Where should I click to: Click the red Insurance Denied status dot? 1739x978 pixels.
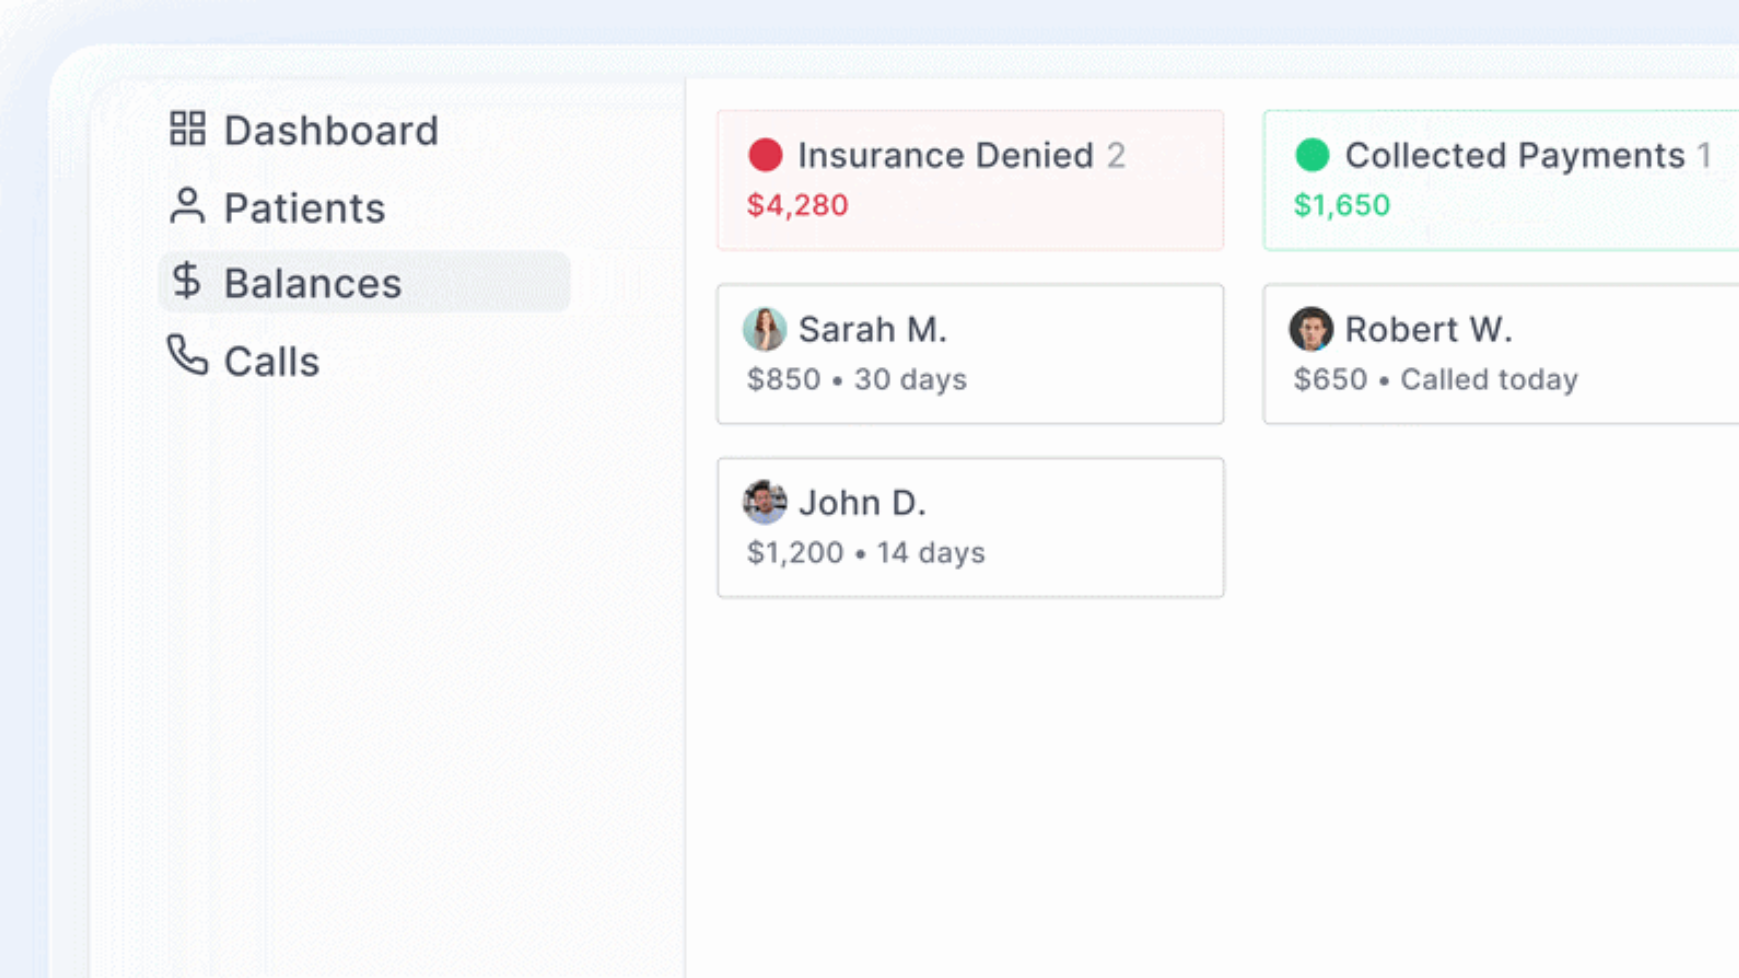[x=765, y=155]
